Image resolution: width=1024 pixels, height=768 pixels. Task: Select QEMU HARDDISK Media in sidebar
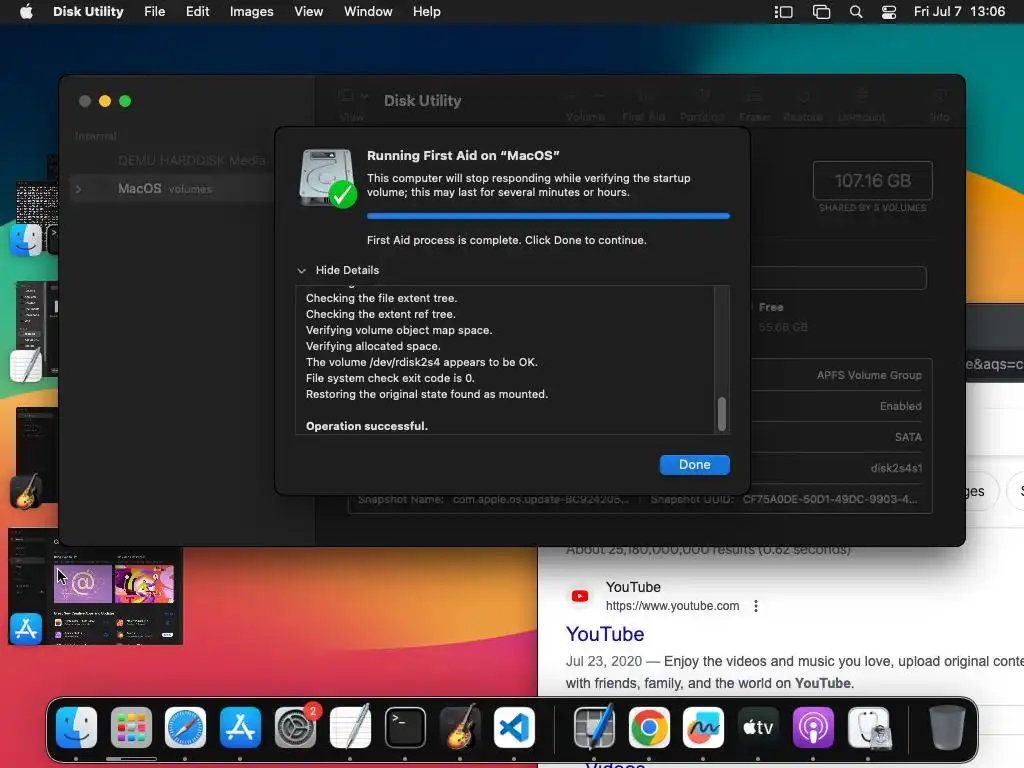coord(191,160)
